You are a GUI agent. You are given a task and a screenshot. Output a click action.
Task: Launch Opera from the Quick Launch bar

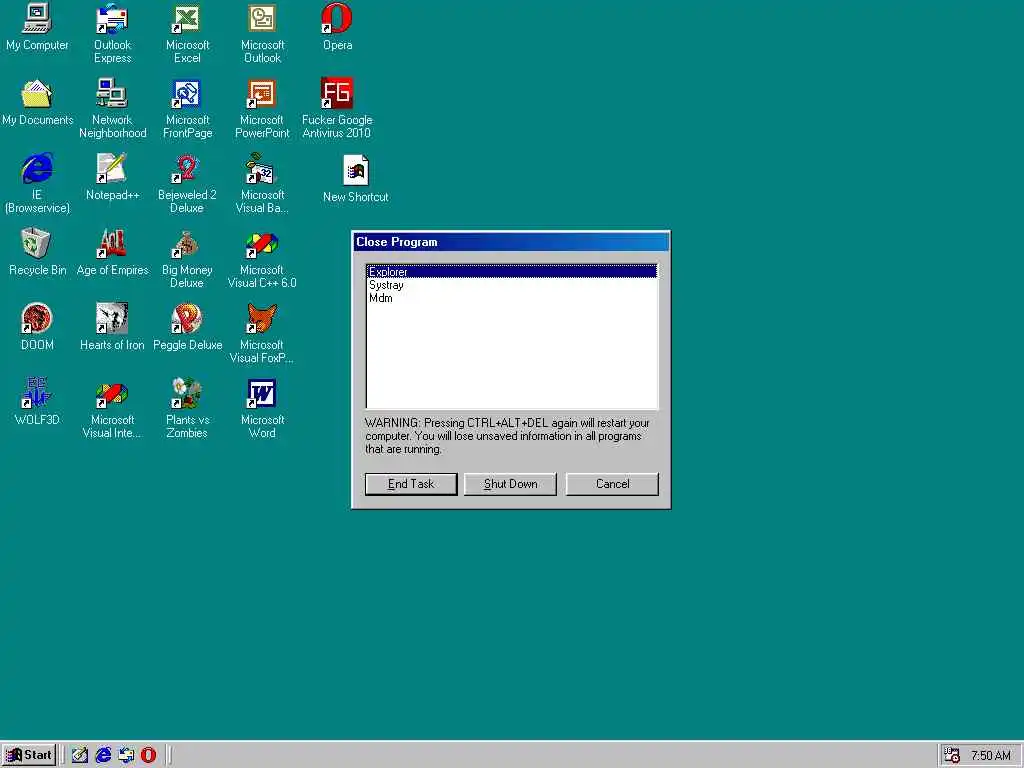149,755
